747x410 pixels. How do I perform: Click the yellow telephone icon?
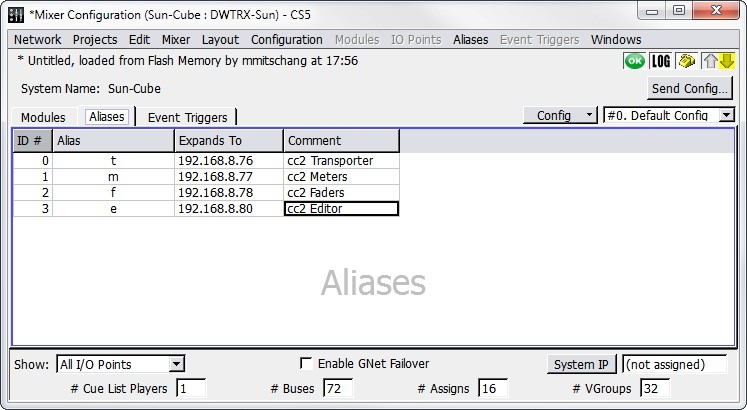tap(686, 61)
